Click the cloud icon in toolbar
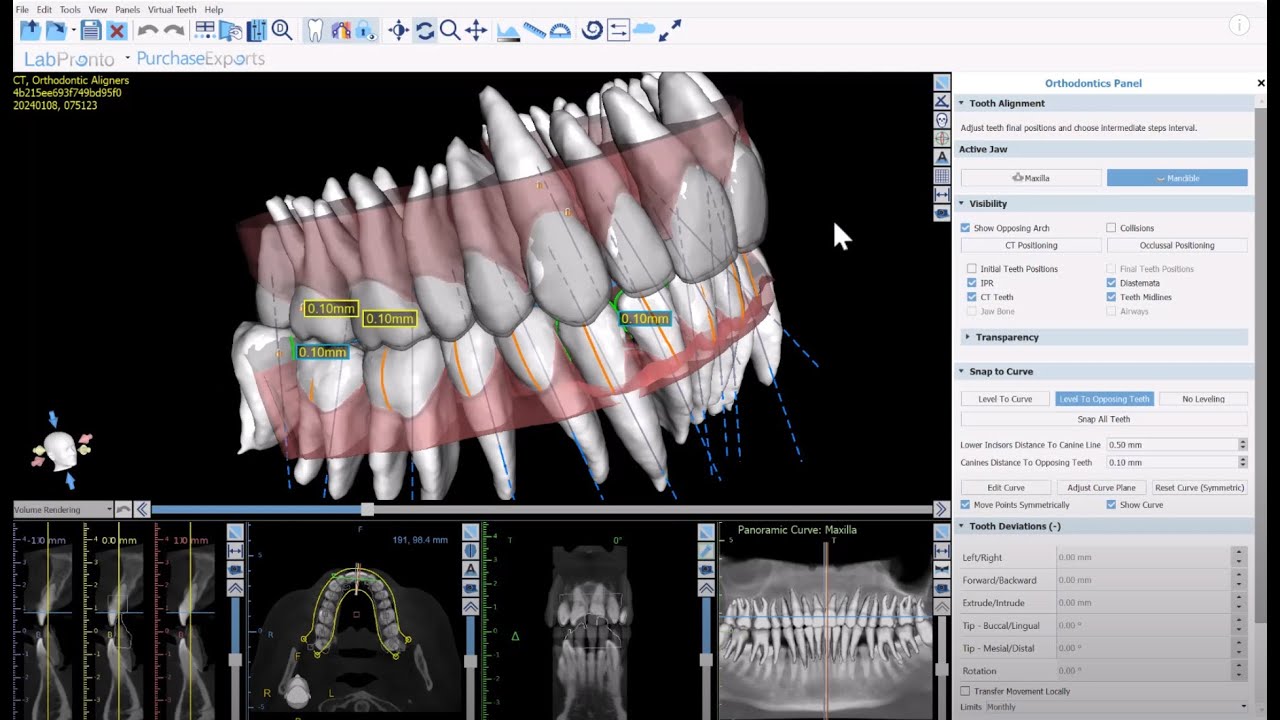1280x720 pixels. pyautogui.click(x=644, y=31)
